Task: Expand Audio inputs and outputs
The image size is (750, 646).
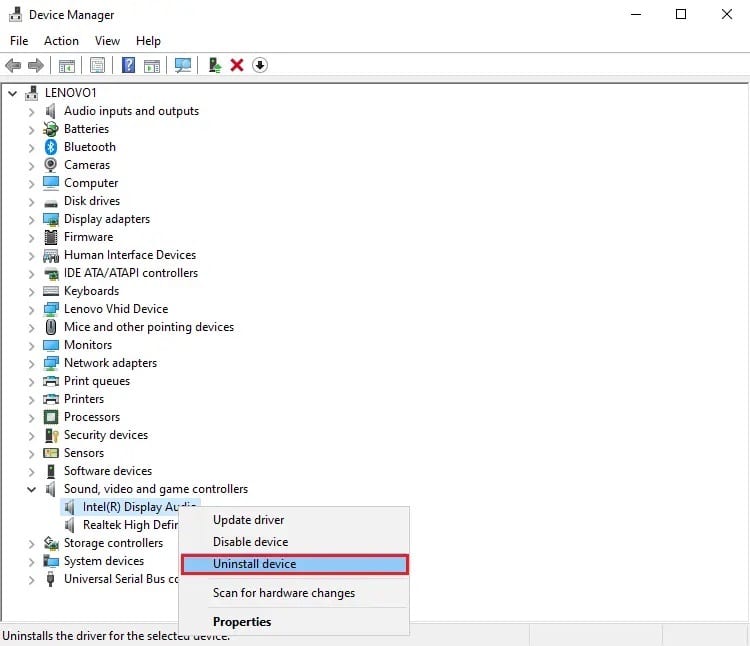Action: click(x=31, y=112)
